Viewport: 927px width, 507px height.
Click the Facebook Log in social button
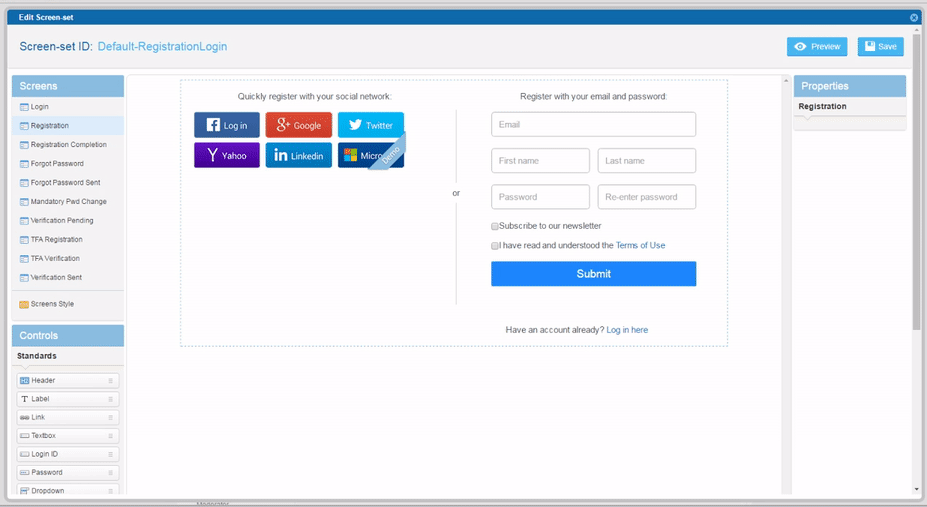[x=226, y=125]
